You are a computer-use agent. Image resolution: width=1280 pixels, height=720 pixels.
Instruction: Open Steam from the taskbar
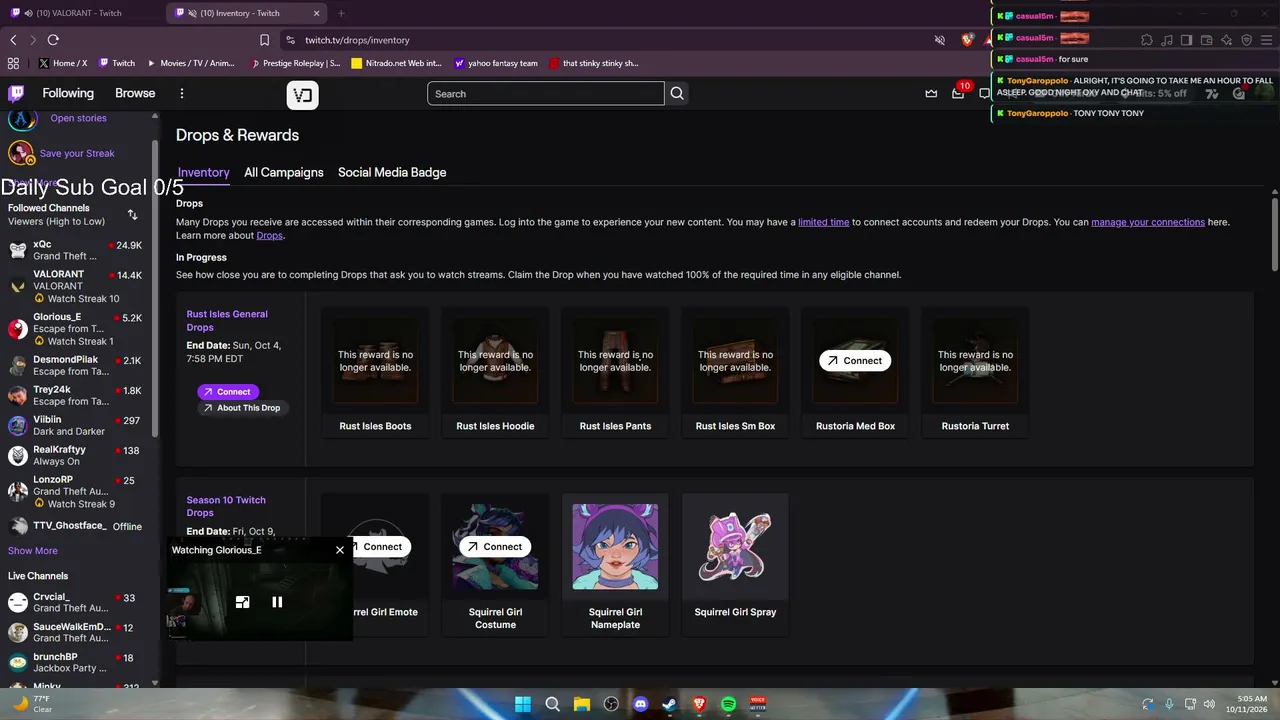tap(669, 704)
